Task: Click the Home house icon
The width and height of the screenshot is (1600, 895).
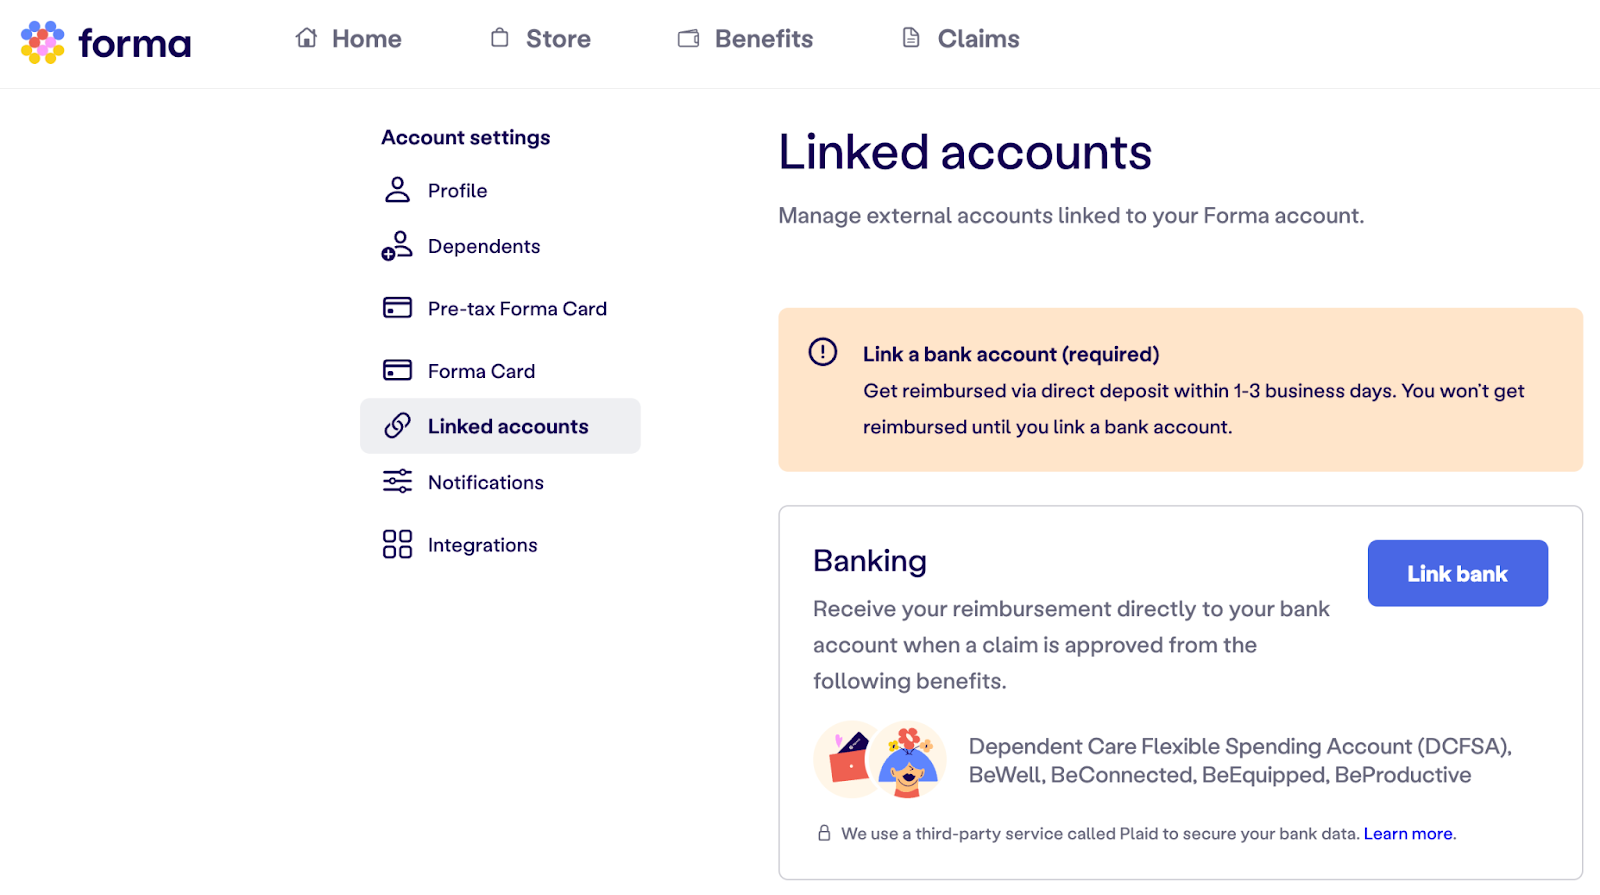Action: [x=306, y=38]
